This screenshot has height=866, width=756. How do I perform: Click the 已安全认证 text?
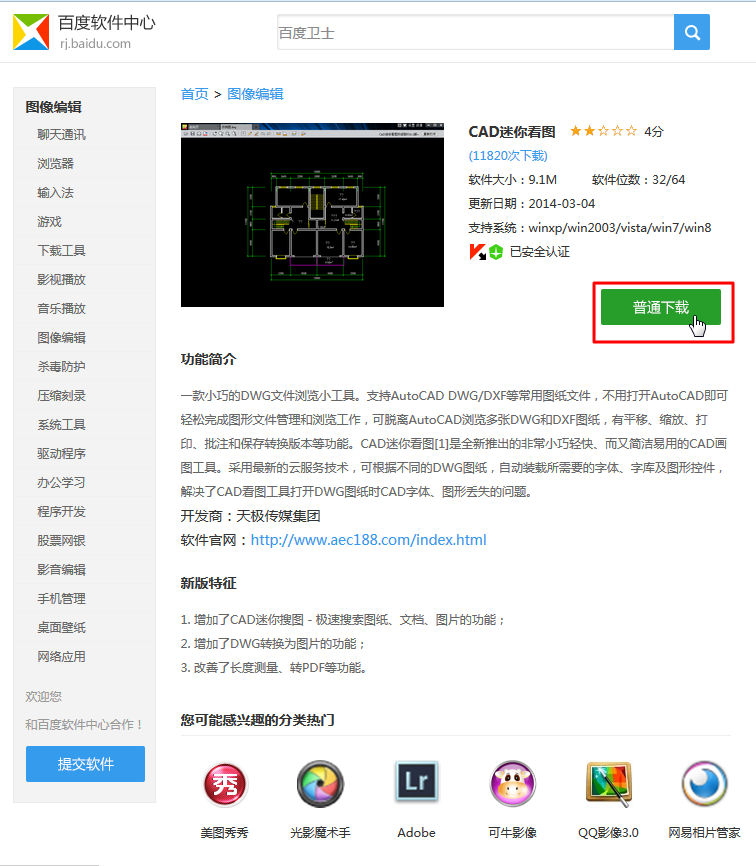pyautogui.click(x=540, y=252)
